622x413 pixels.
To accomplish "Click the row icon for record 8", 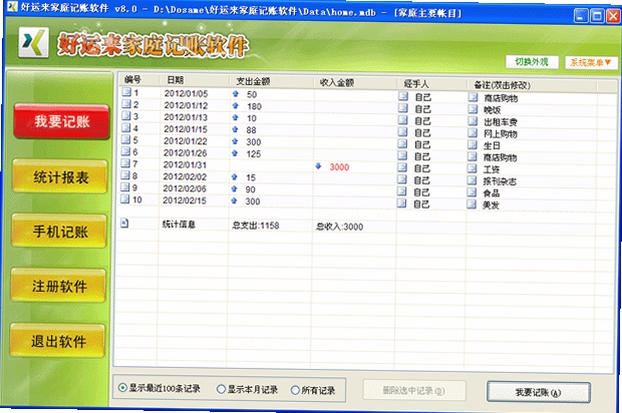I will (125, 175).
